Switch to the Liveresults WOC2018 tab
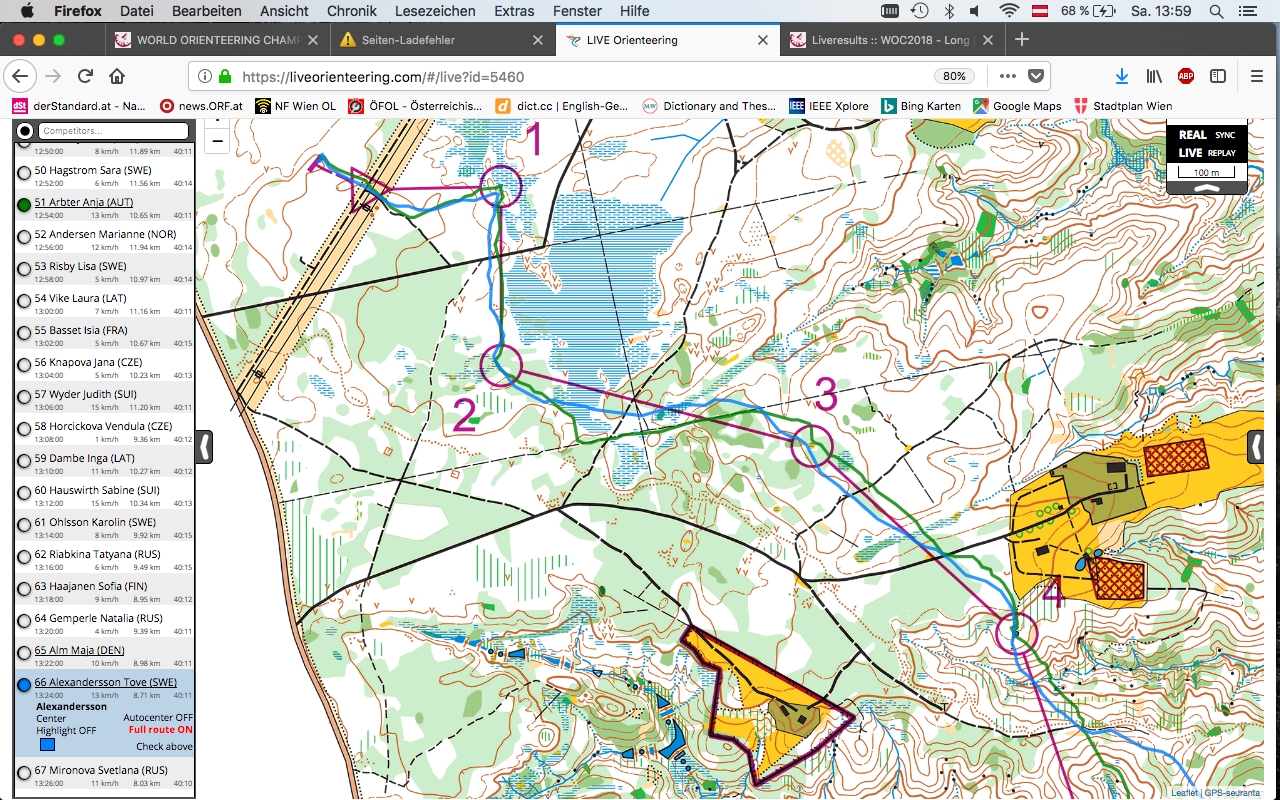The height and width of the screenshot is (800, 1280). [890, 40]
